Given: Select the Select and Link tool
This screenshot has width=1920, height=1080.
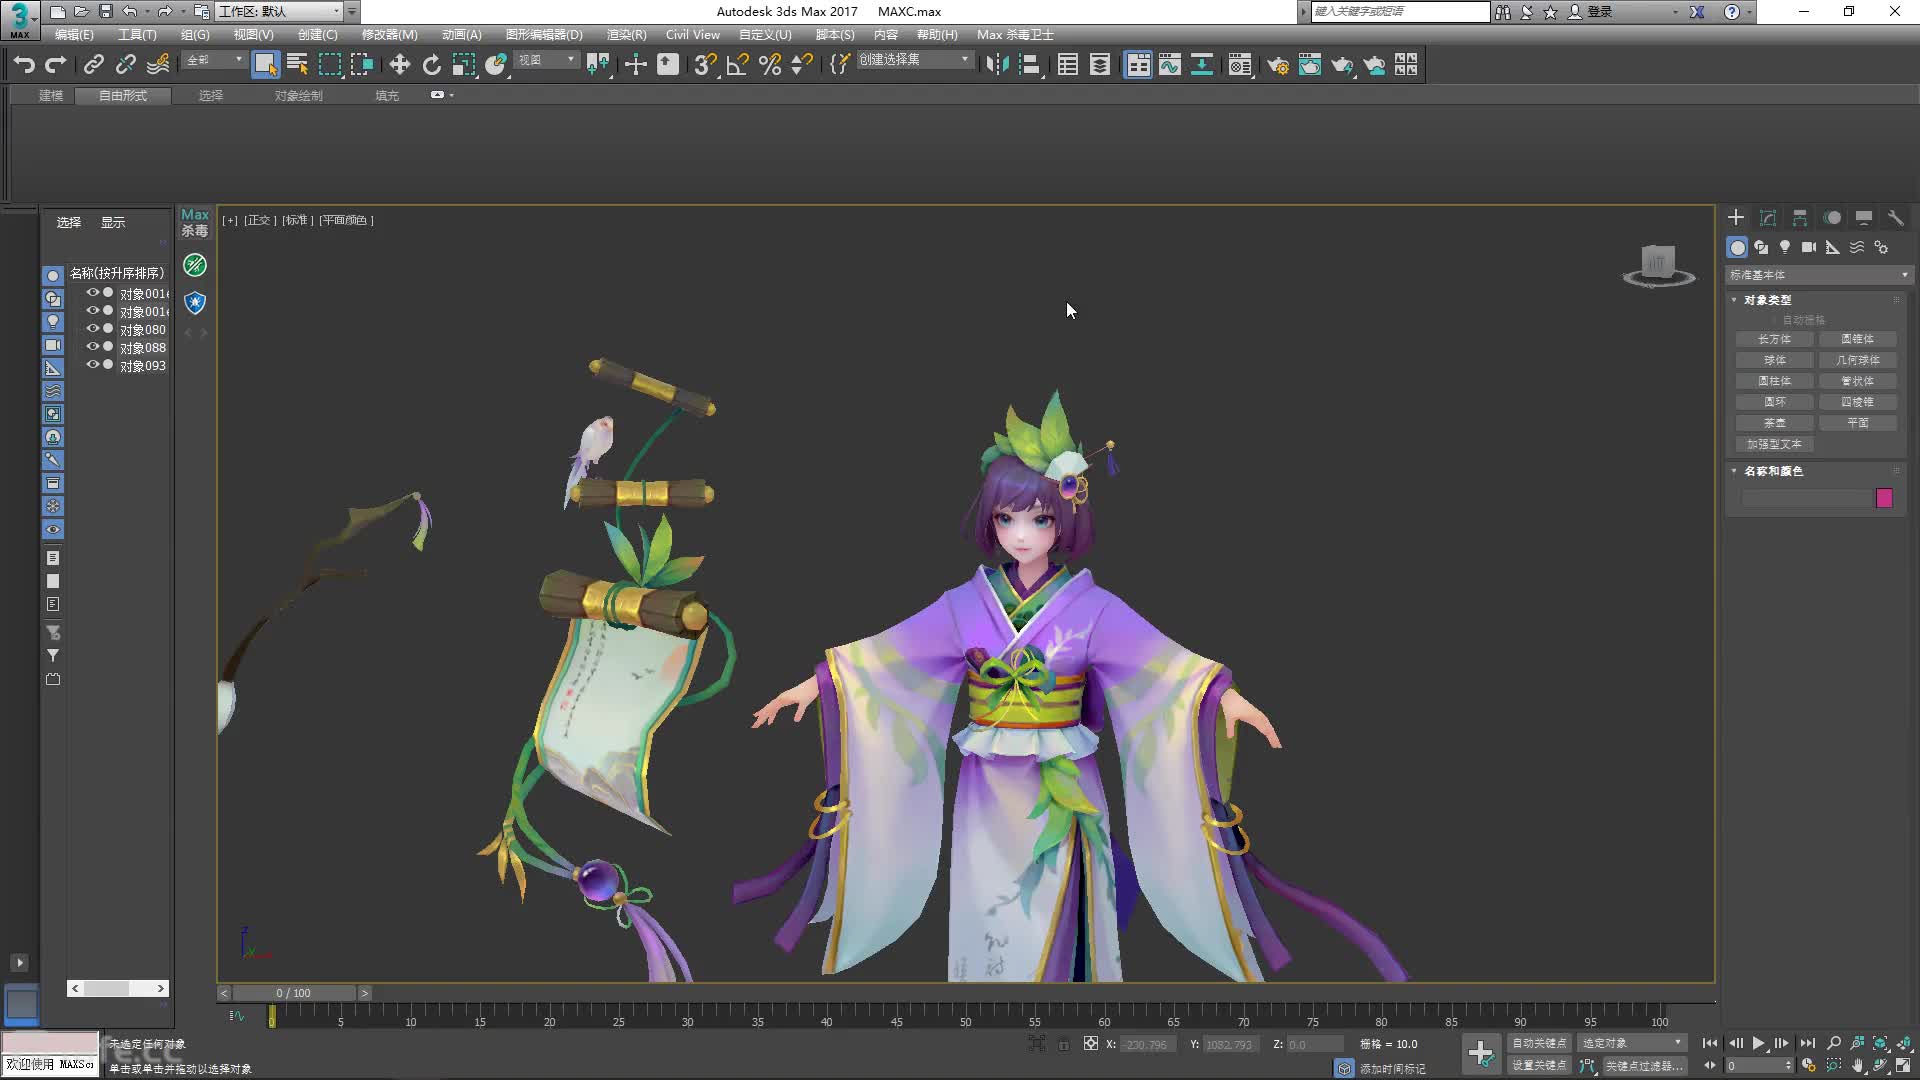Looking at the screenshot, I should coord(94,65).
